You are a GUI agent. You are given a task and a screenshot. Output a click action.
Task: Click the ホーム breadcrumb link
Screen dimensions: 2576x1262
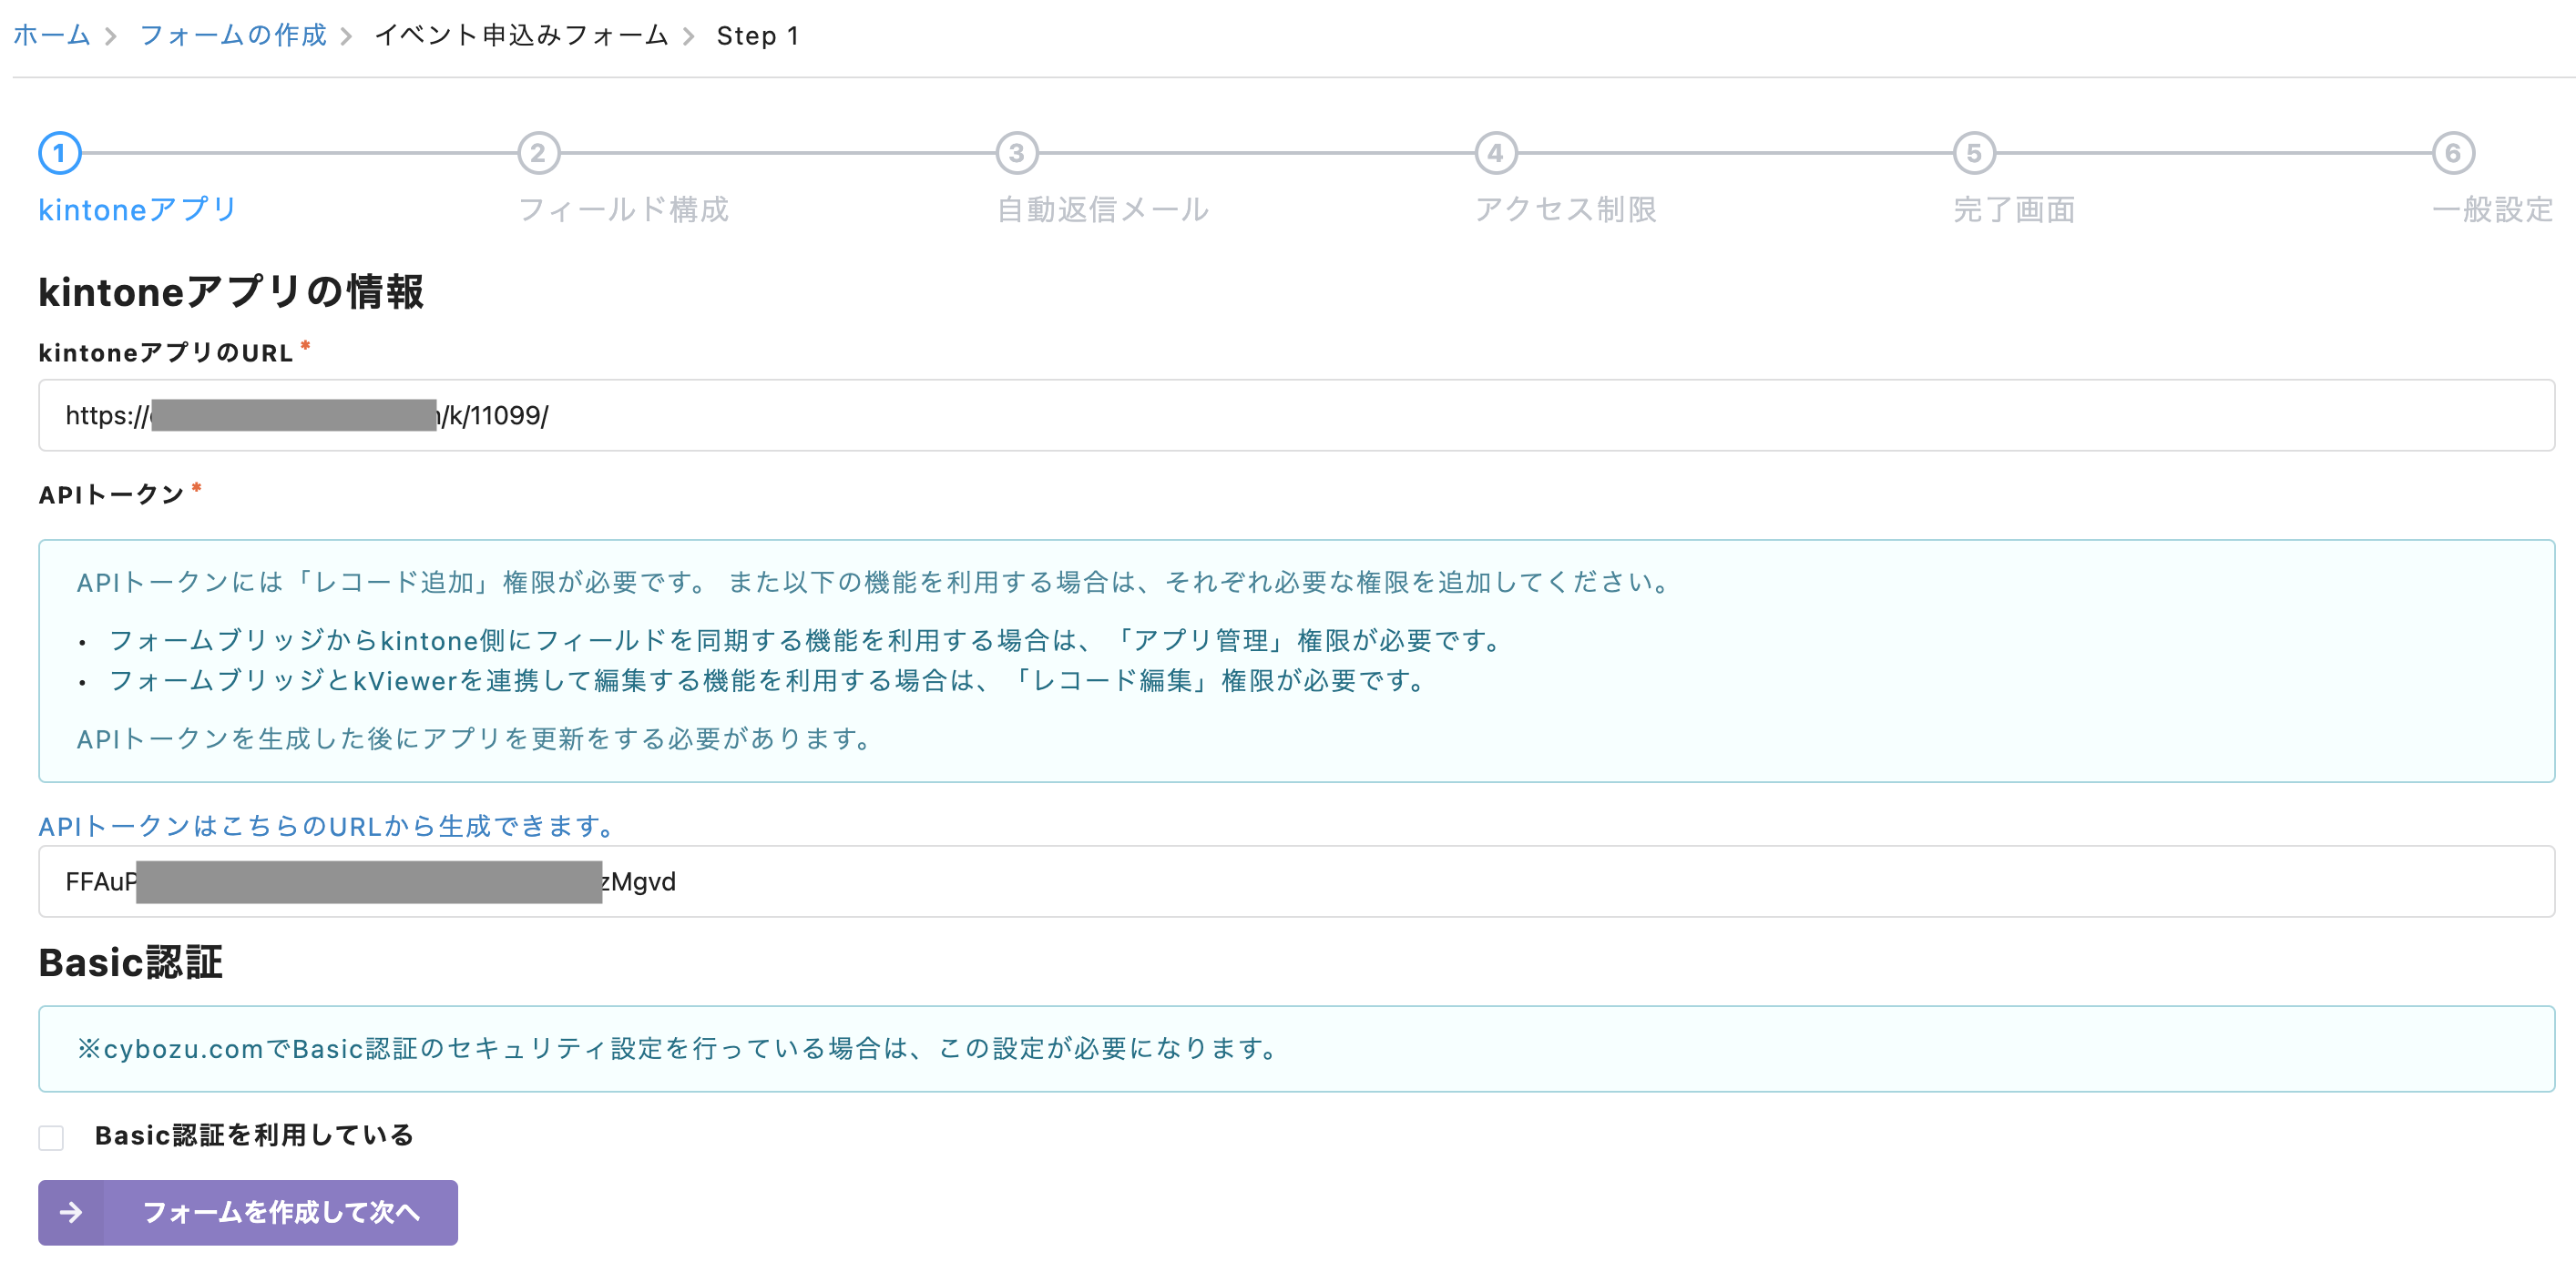(x=51, y=36)
